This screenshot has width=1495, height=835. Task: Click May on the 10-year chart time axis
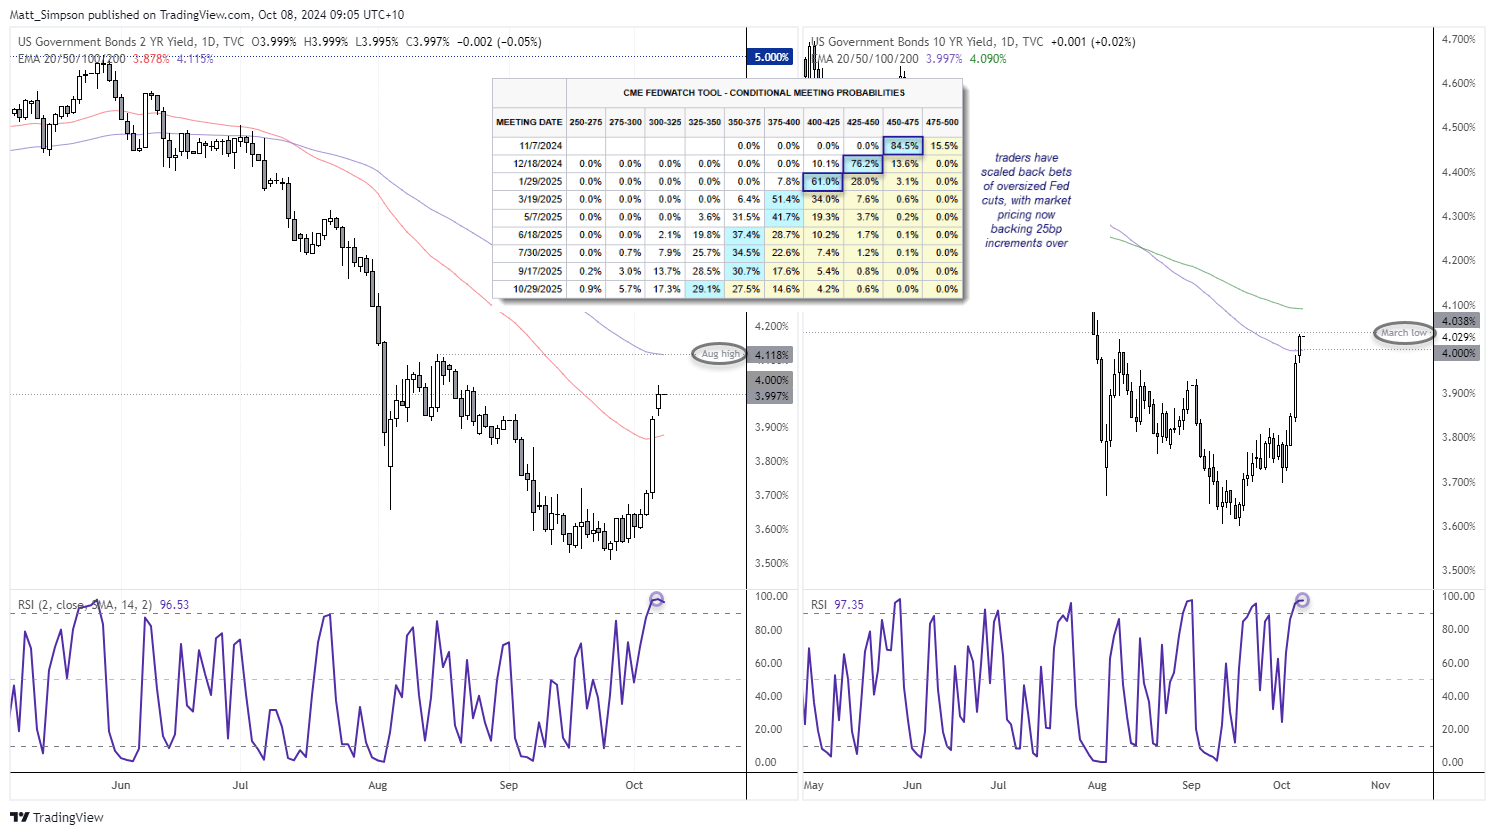[814, 785]
